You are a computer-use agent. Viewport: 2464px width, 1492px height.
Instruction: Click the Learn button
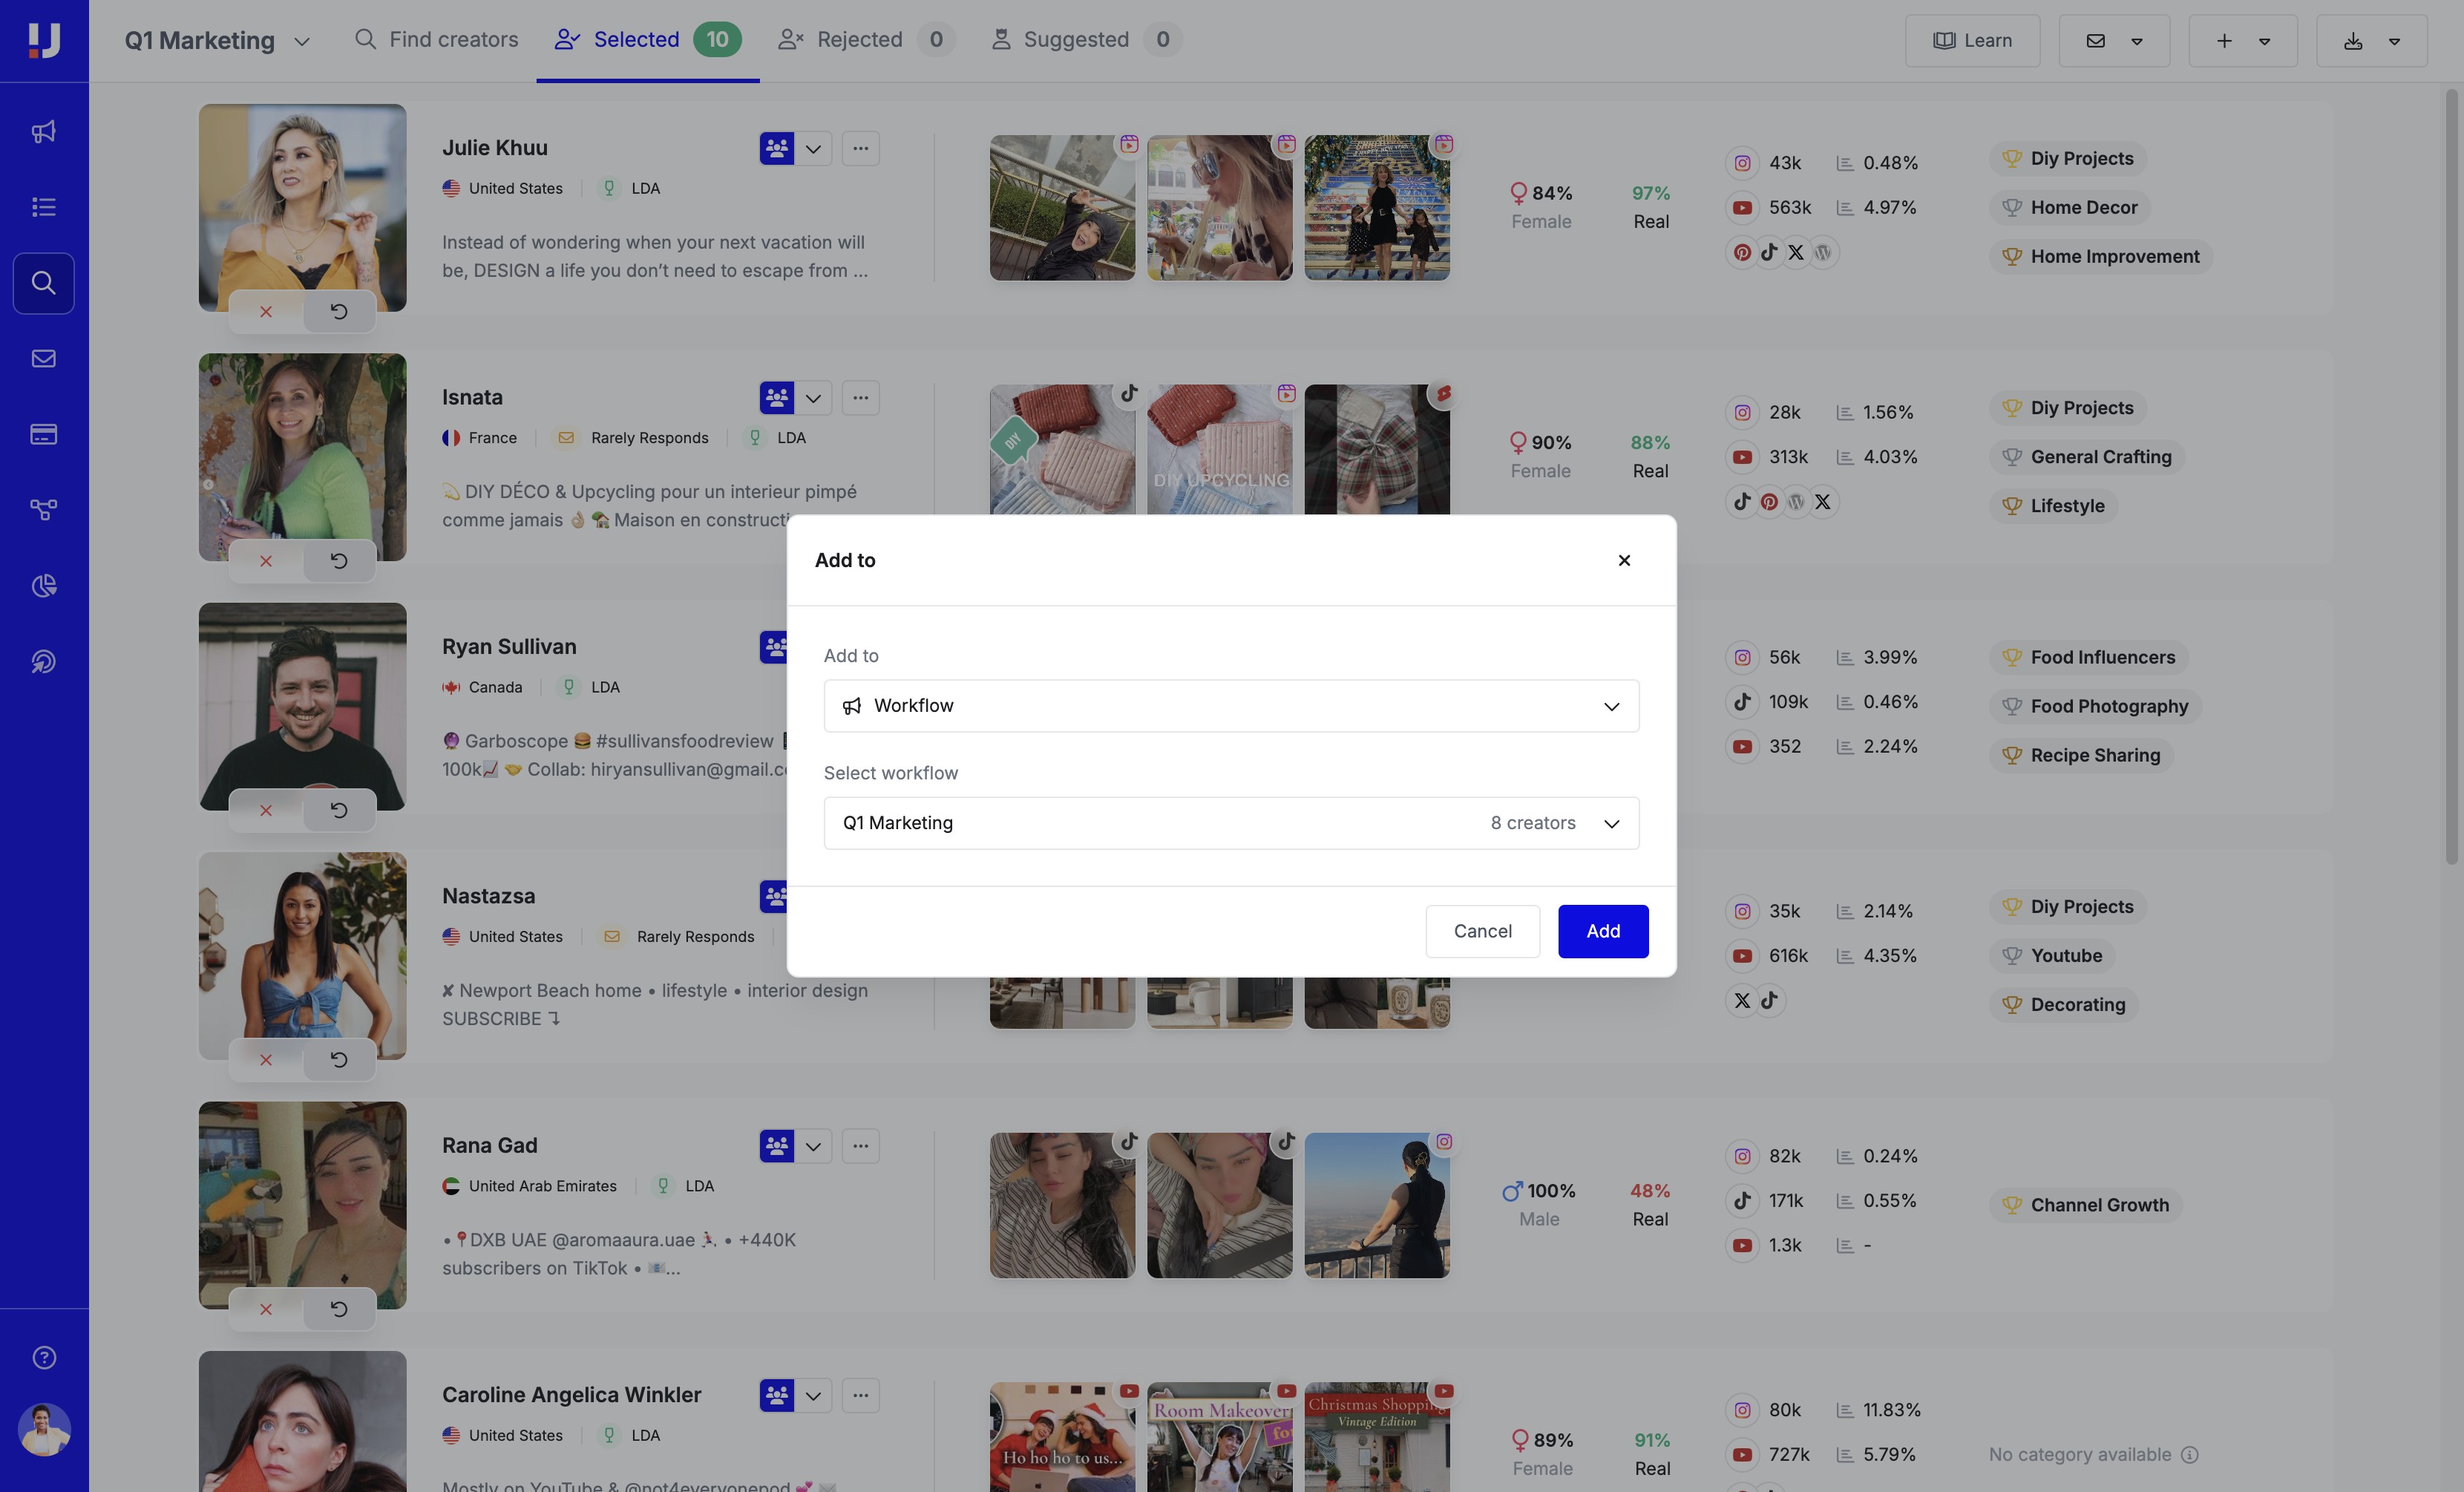point(1972,41)
